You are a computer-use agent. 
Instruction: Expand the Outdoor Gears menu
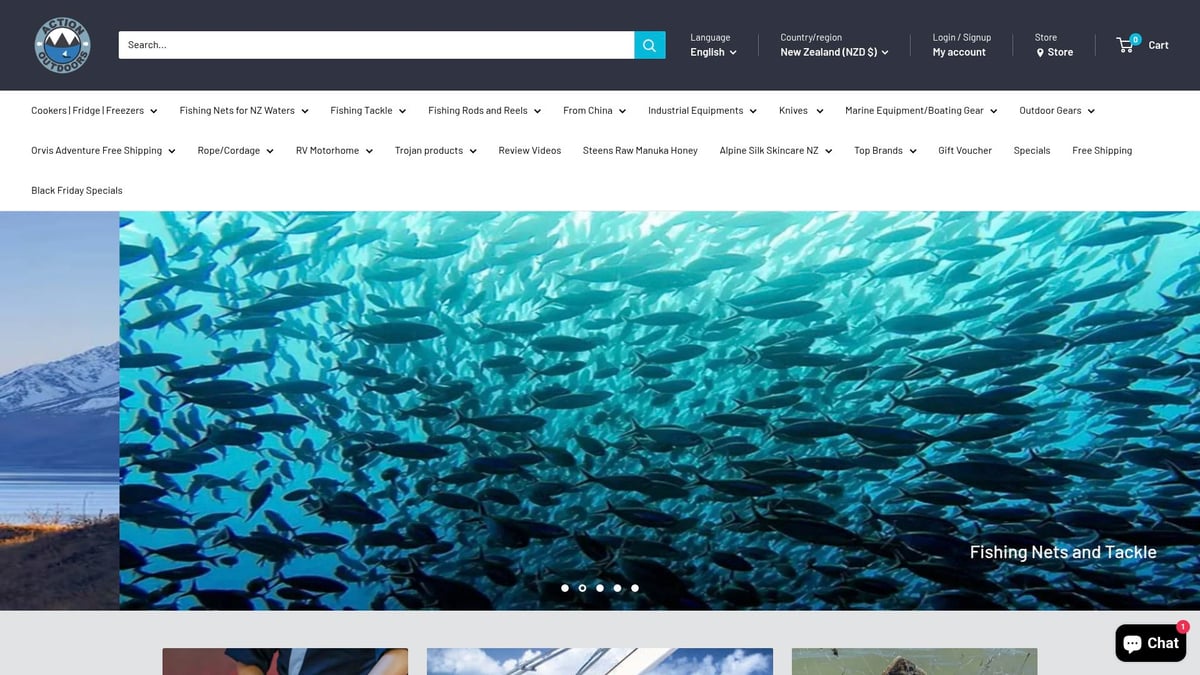click(x=1056, y=110)
